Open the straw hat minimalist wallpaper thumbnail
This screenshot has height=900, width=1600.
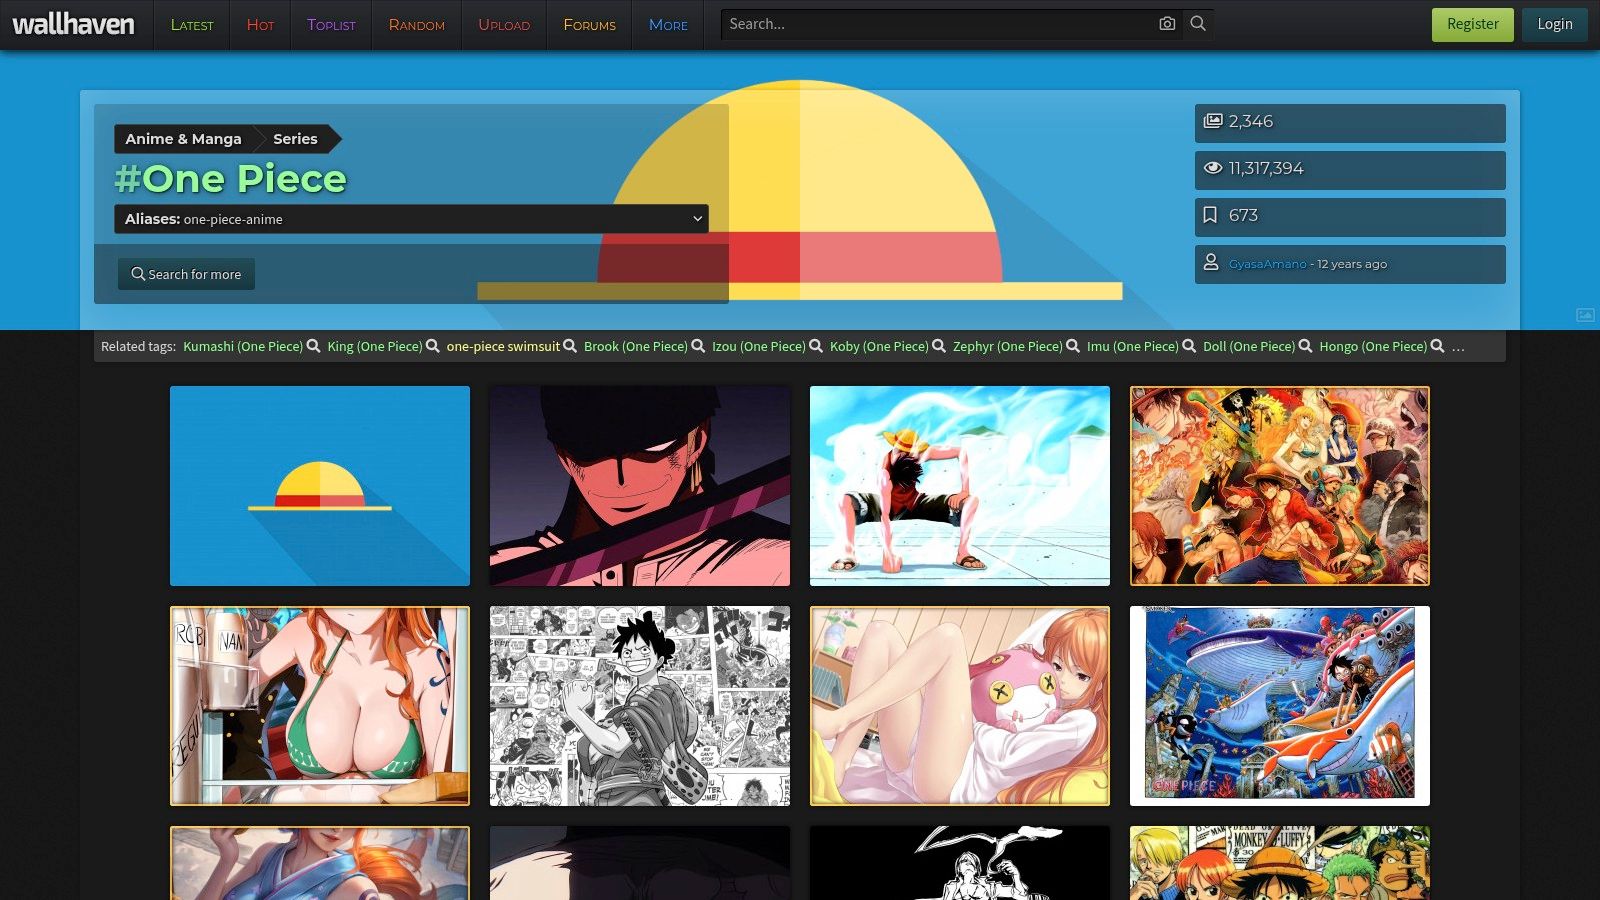coord(320,486)
